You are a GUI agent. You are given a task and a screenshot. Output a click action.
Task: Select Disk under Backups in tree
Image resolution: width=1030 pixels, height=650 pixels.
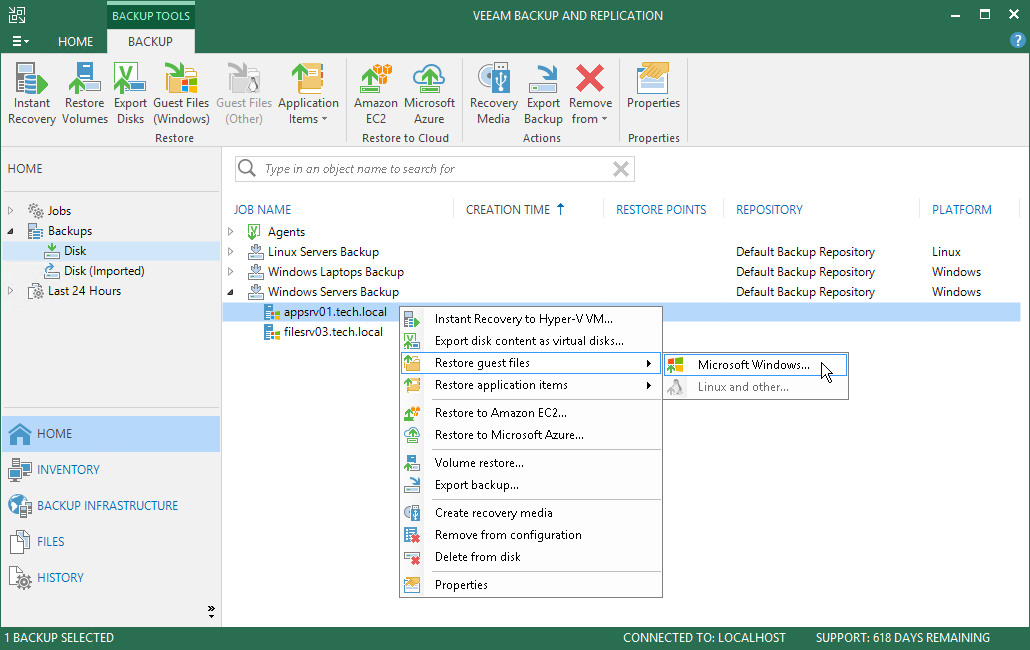75,251
